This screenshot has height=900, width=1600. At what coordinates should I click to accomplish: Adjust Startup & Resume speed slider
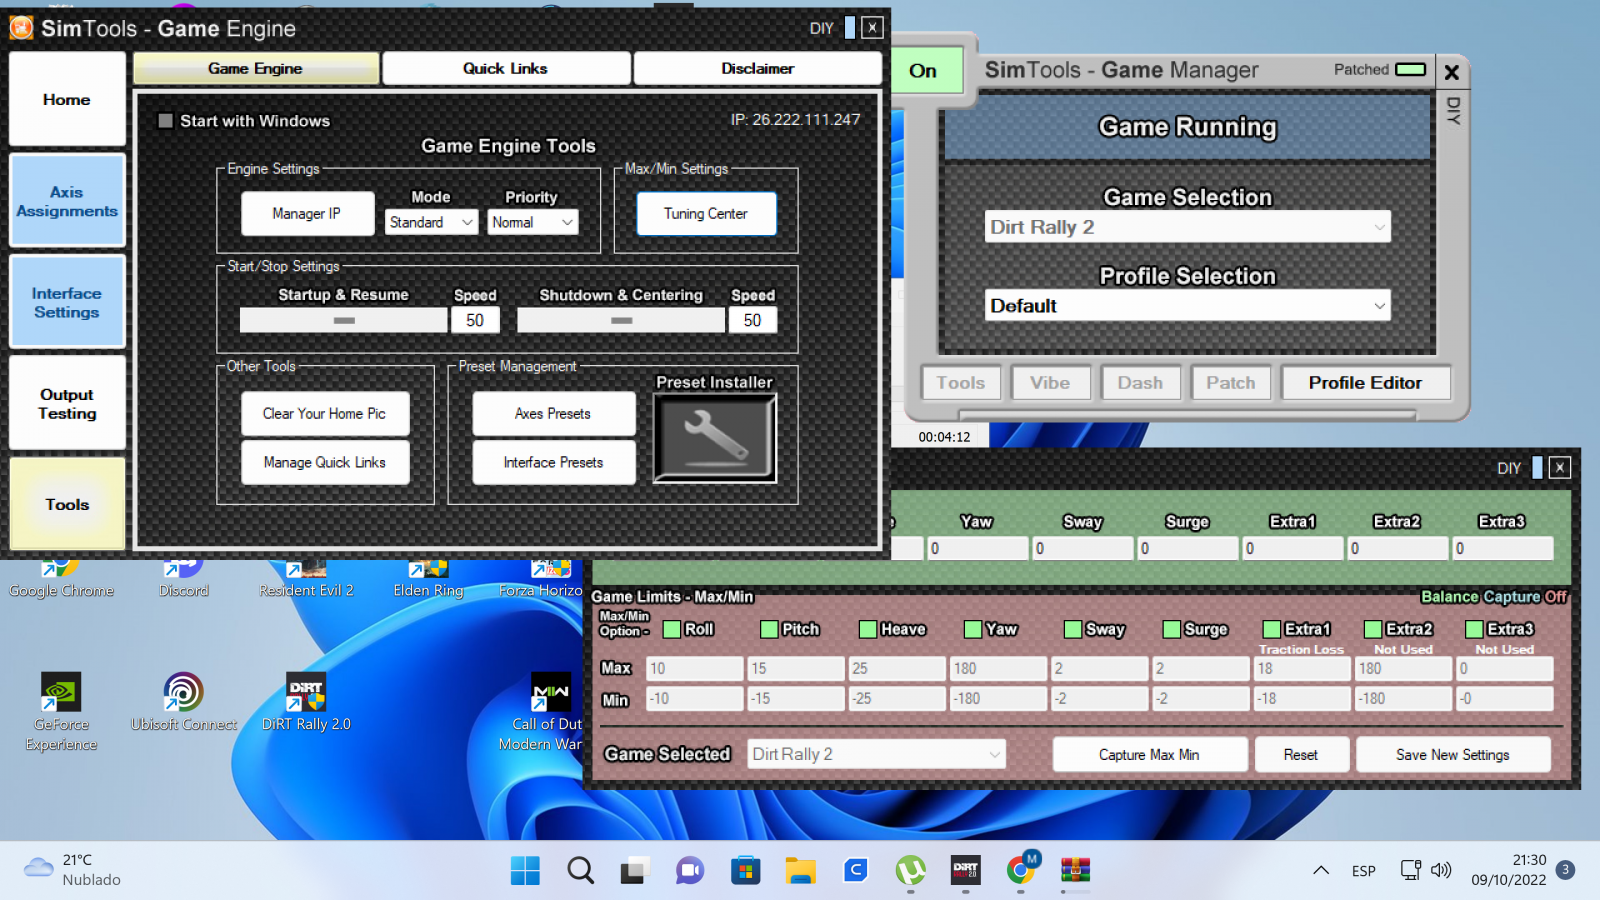(x=344, y=320)
